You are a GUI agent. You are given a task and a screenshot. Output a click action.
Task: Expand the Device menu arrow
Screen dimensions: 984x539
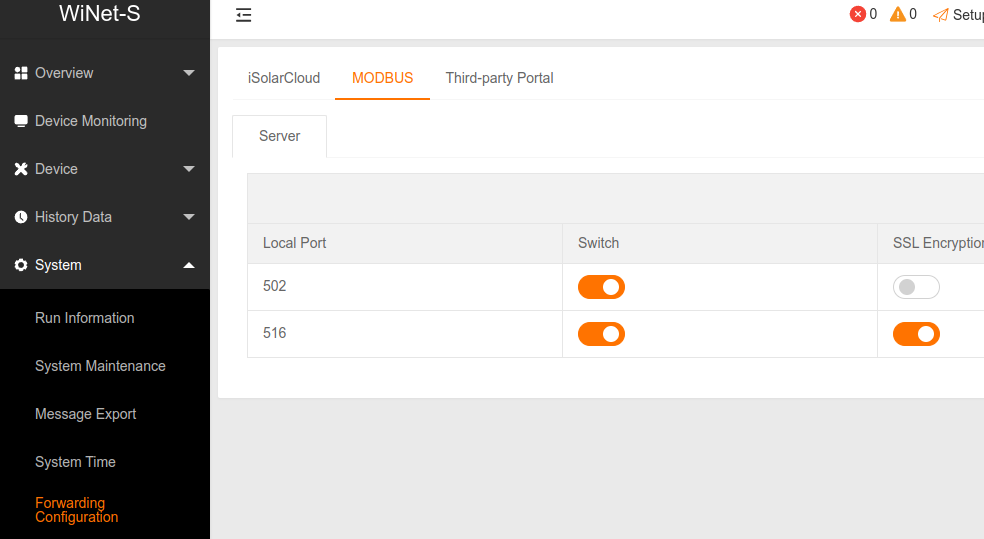[x=189, y=169]
